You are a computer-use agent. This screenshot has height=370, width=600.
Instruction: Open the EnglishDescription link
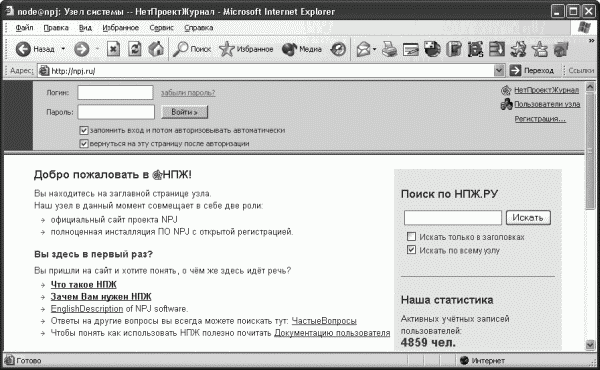87,309
